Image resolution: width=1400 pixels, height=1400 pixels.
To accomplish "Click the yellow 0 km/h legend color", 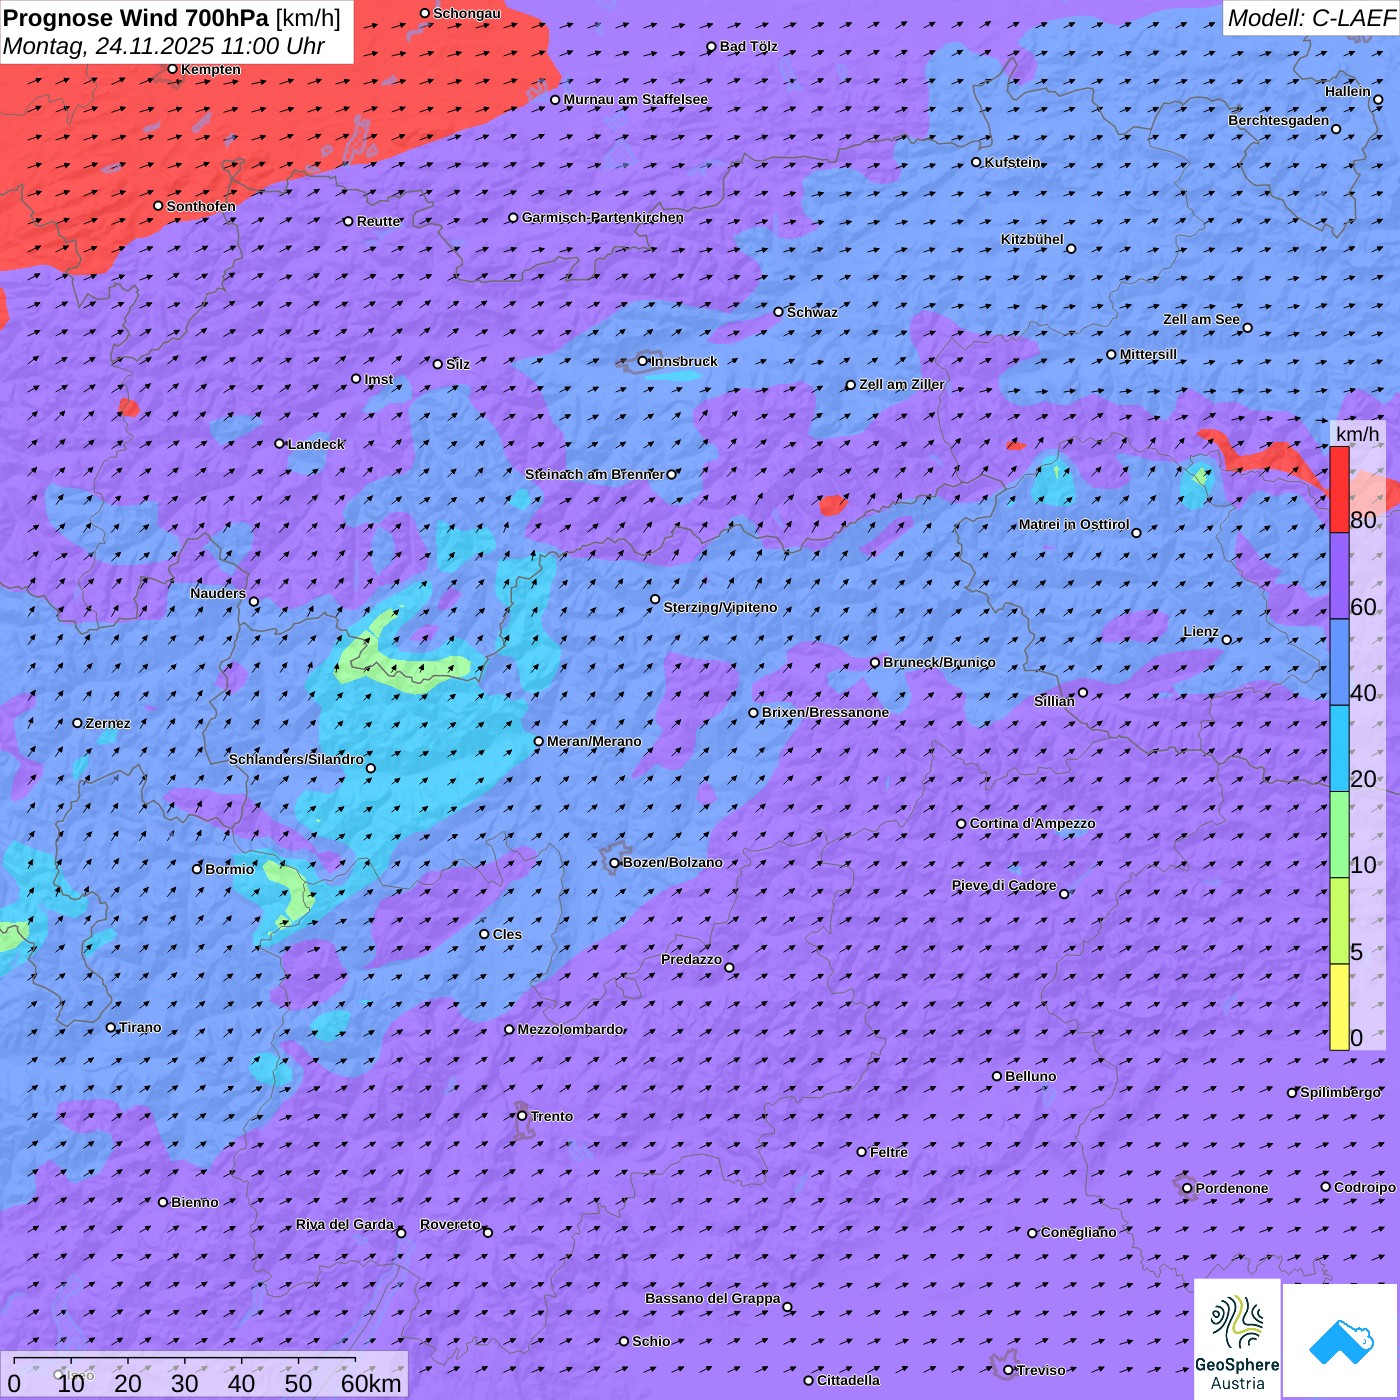I will coord(1339,1007).
